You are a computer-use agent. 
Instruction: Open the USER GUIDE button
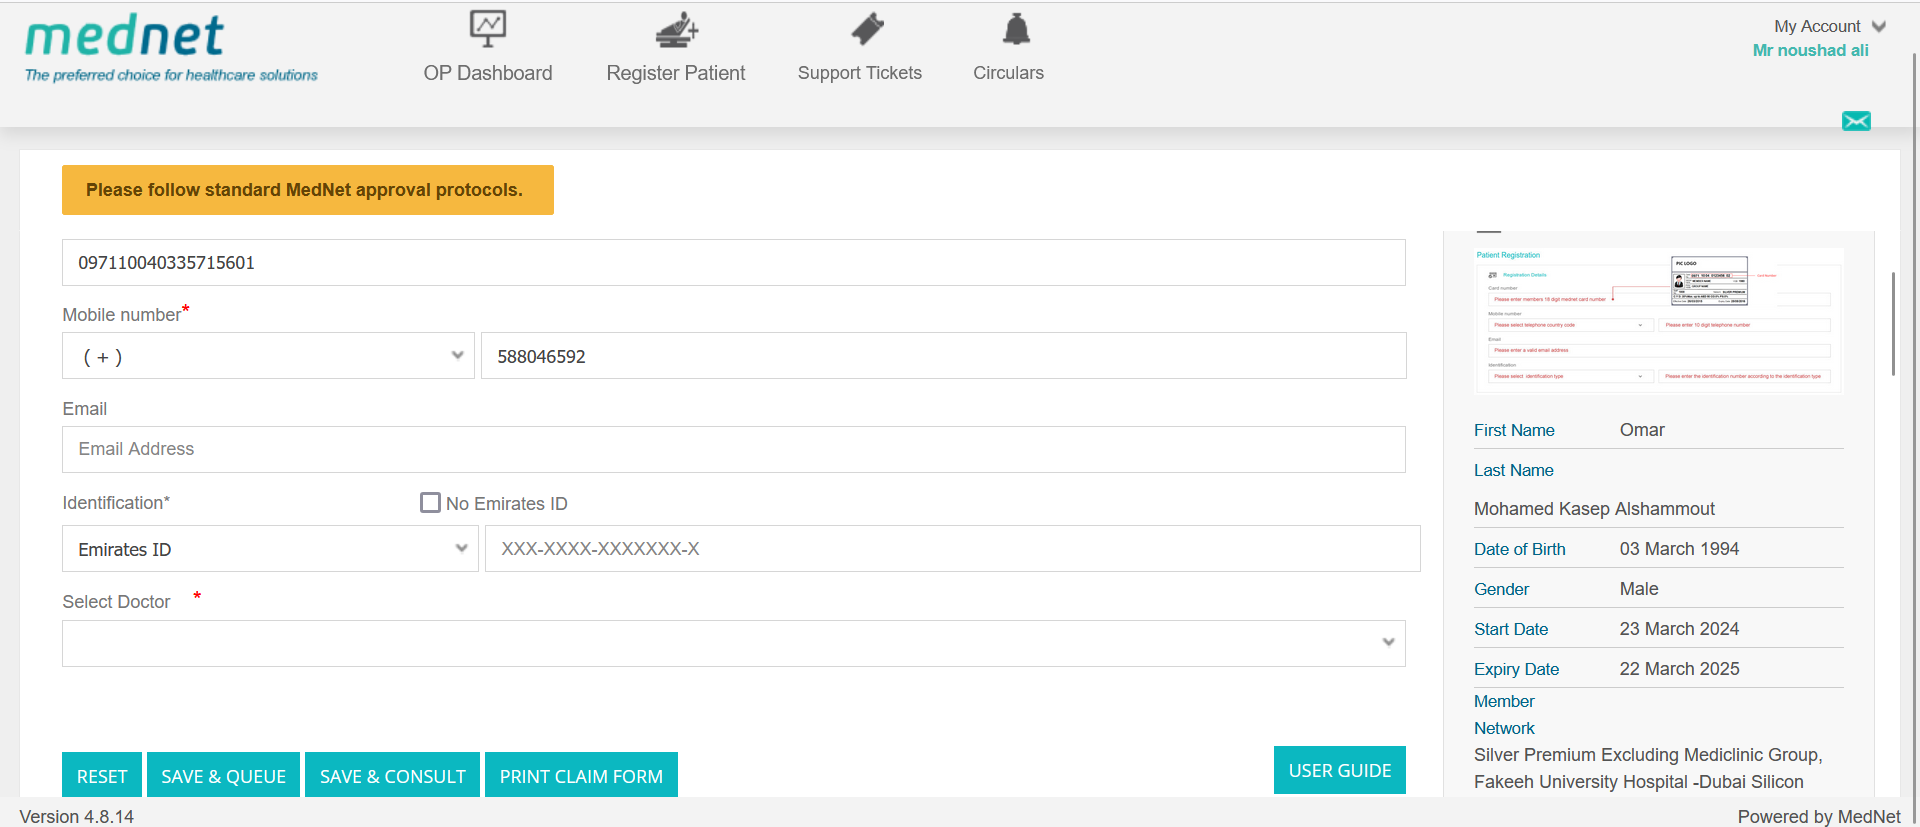tap(1340, 770)
